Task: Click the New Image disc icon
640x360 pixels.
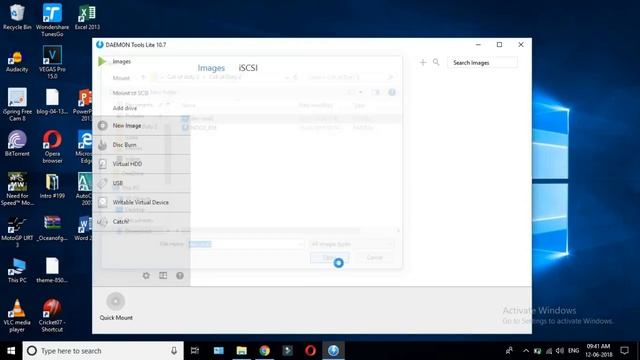Action: (102, 126)
